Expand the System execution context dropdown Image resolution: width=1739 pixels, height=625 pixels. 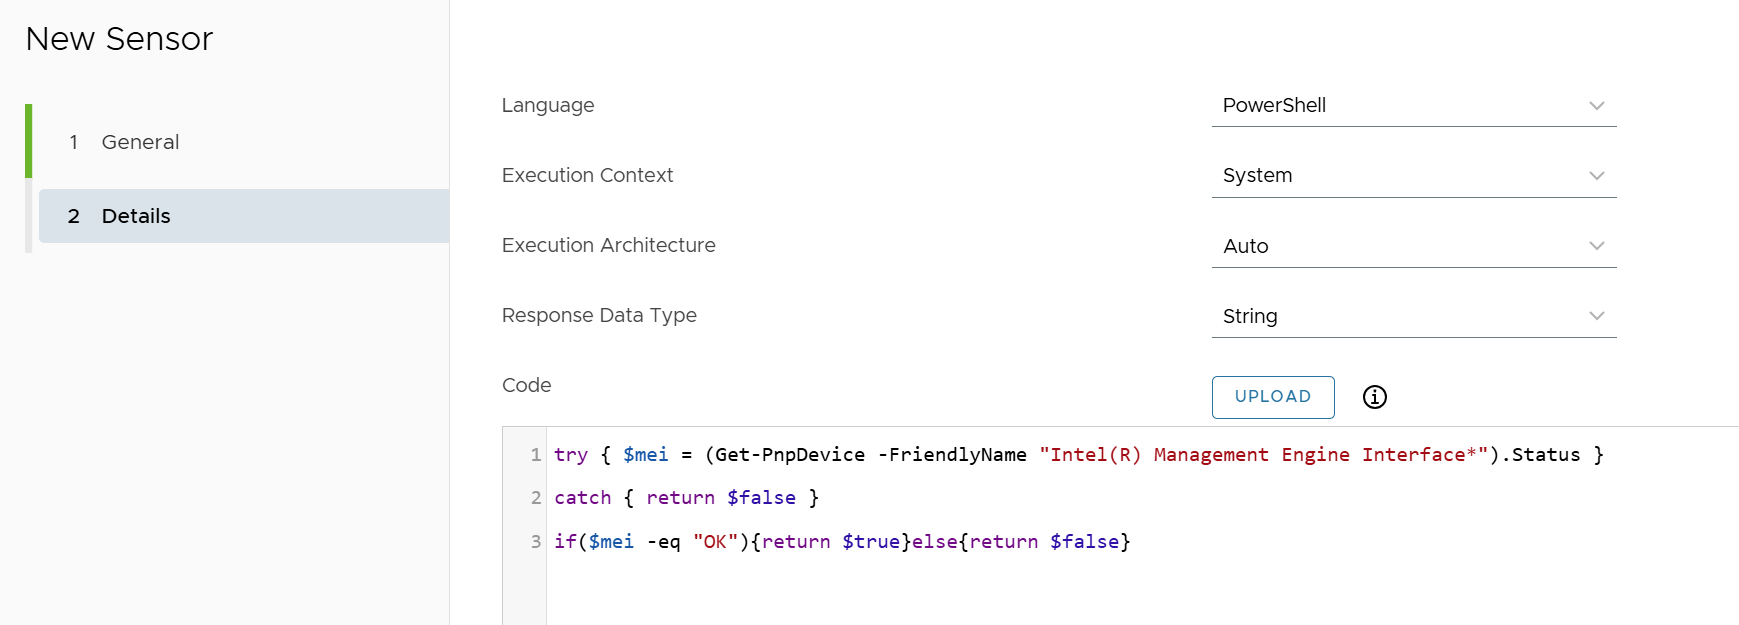coord(1400,176)
